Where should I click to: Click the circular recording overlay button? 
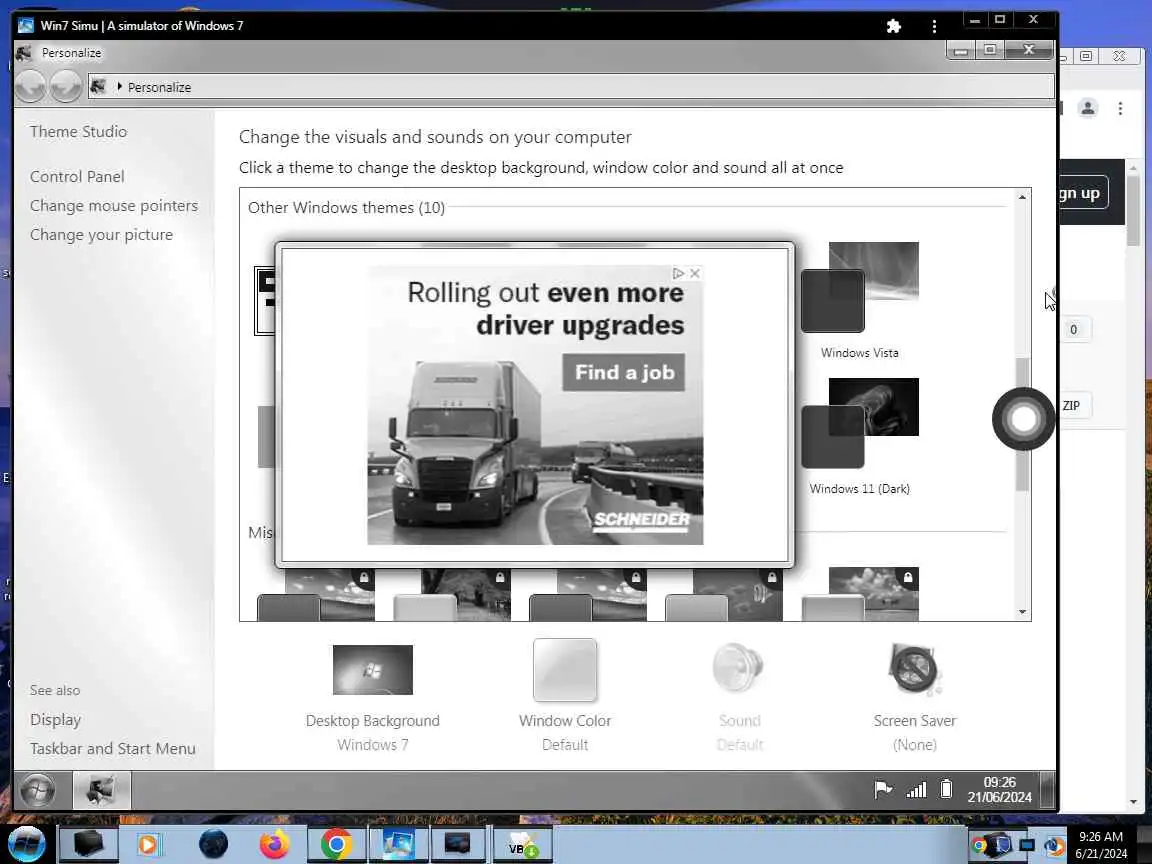(1023, 419)
